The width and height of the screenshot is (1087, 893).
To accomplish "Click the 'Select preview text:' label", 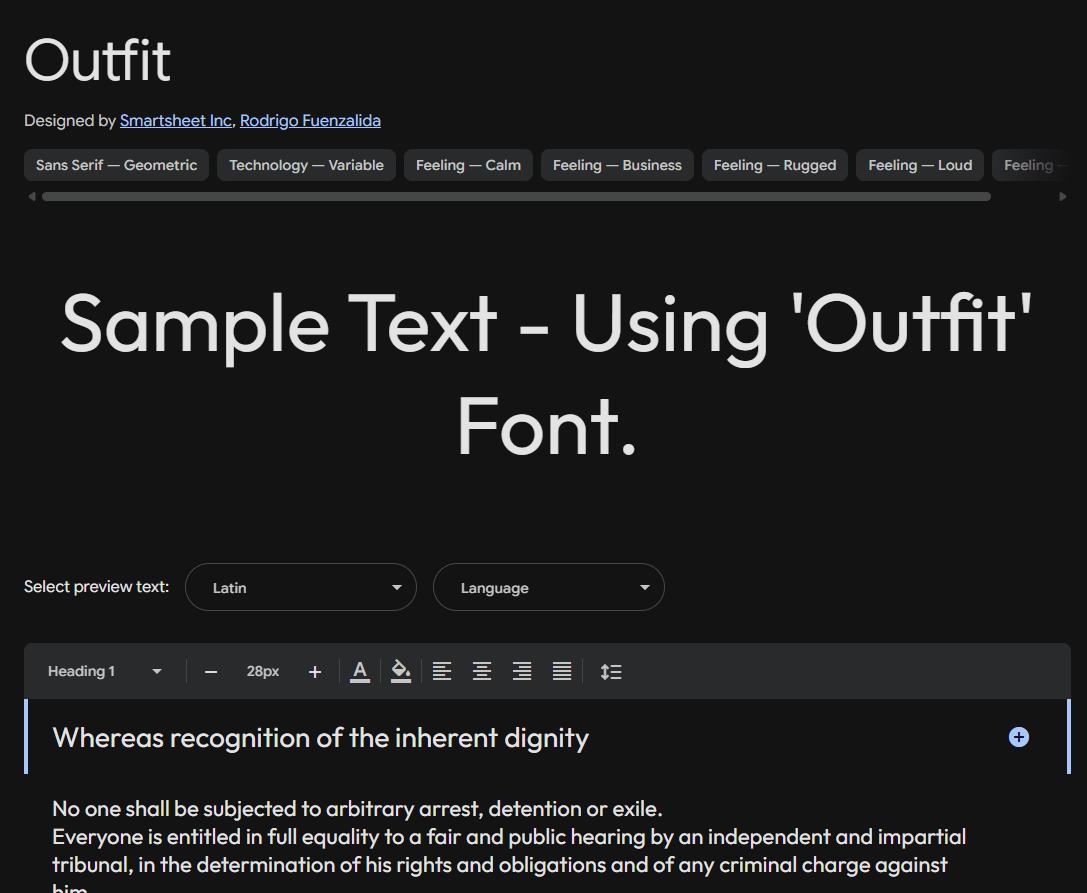I will pos(96,587).
